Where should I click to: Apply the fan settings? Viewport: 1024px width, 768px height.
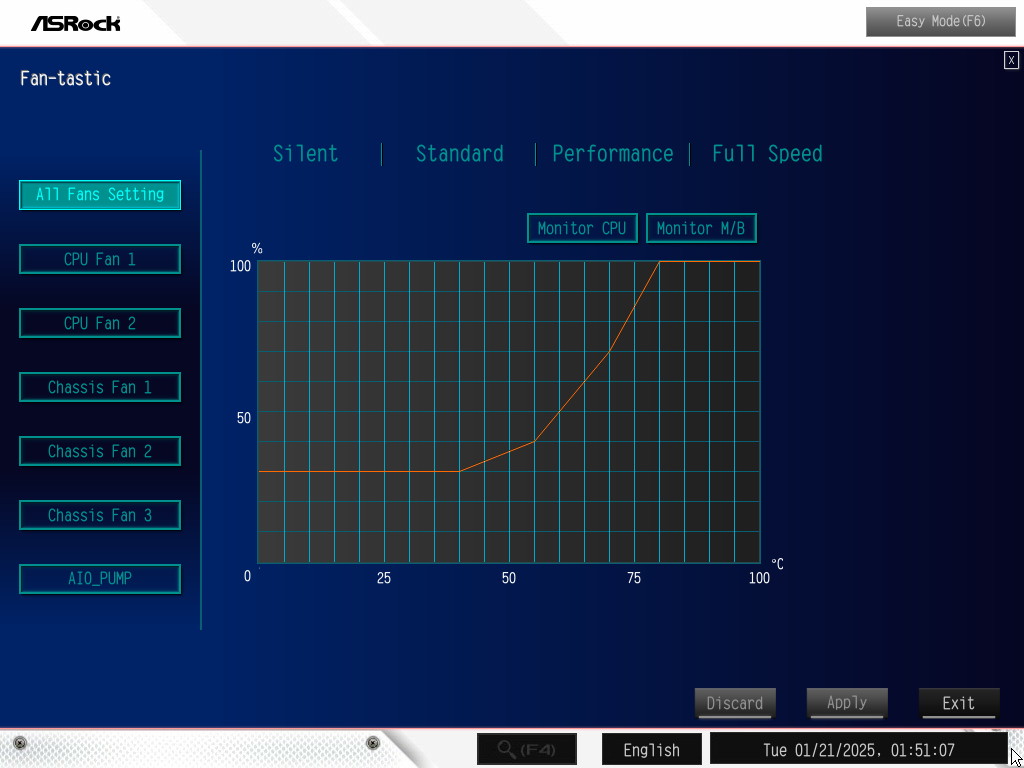[x=847, y=703]
